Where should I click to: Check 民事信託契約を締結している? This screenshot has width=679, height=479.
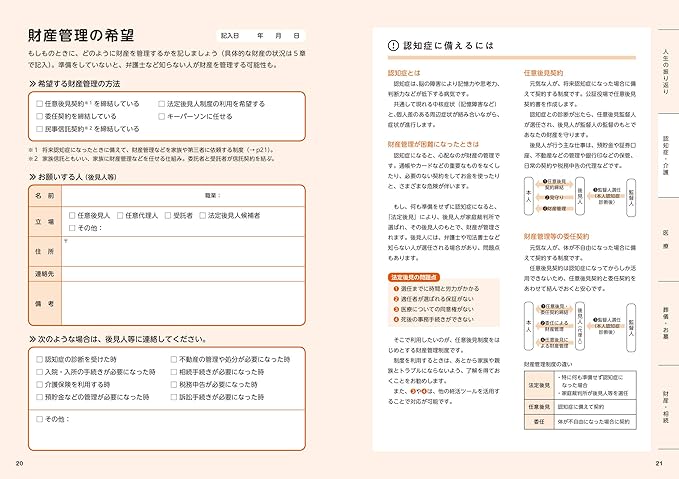click(x=39, y=129)
